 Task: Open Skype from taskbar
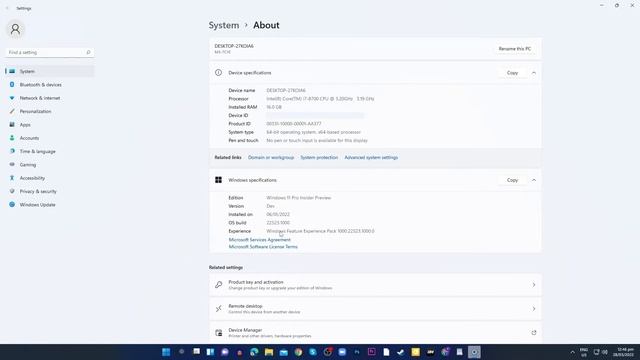(x=313, y=352)
